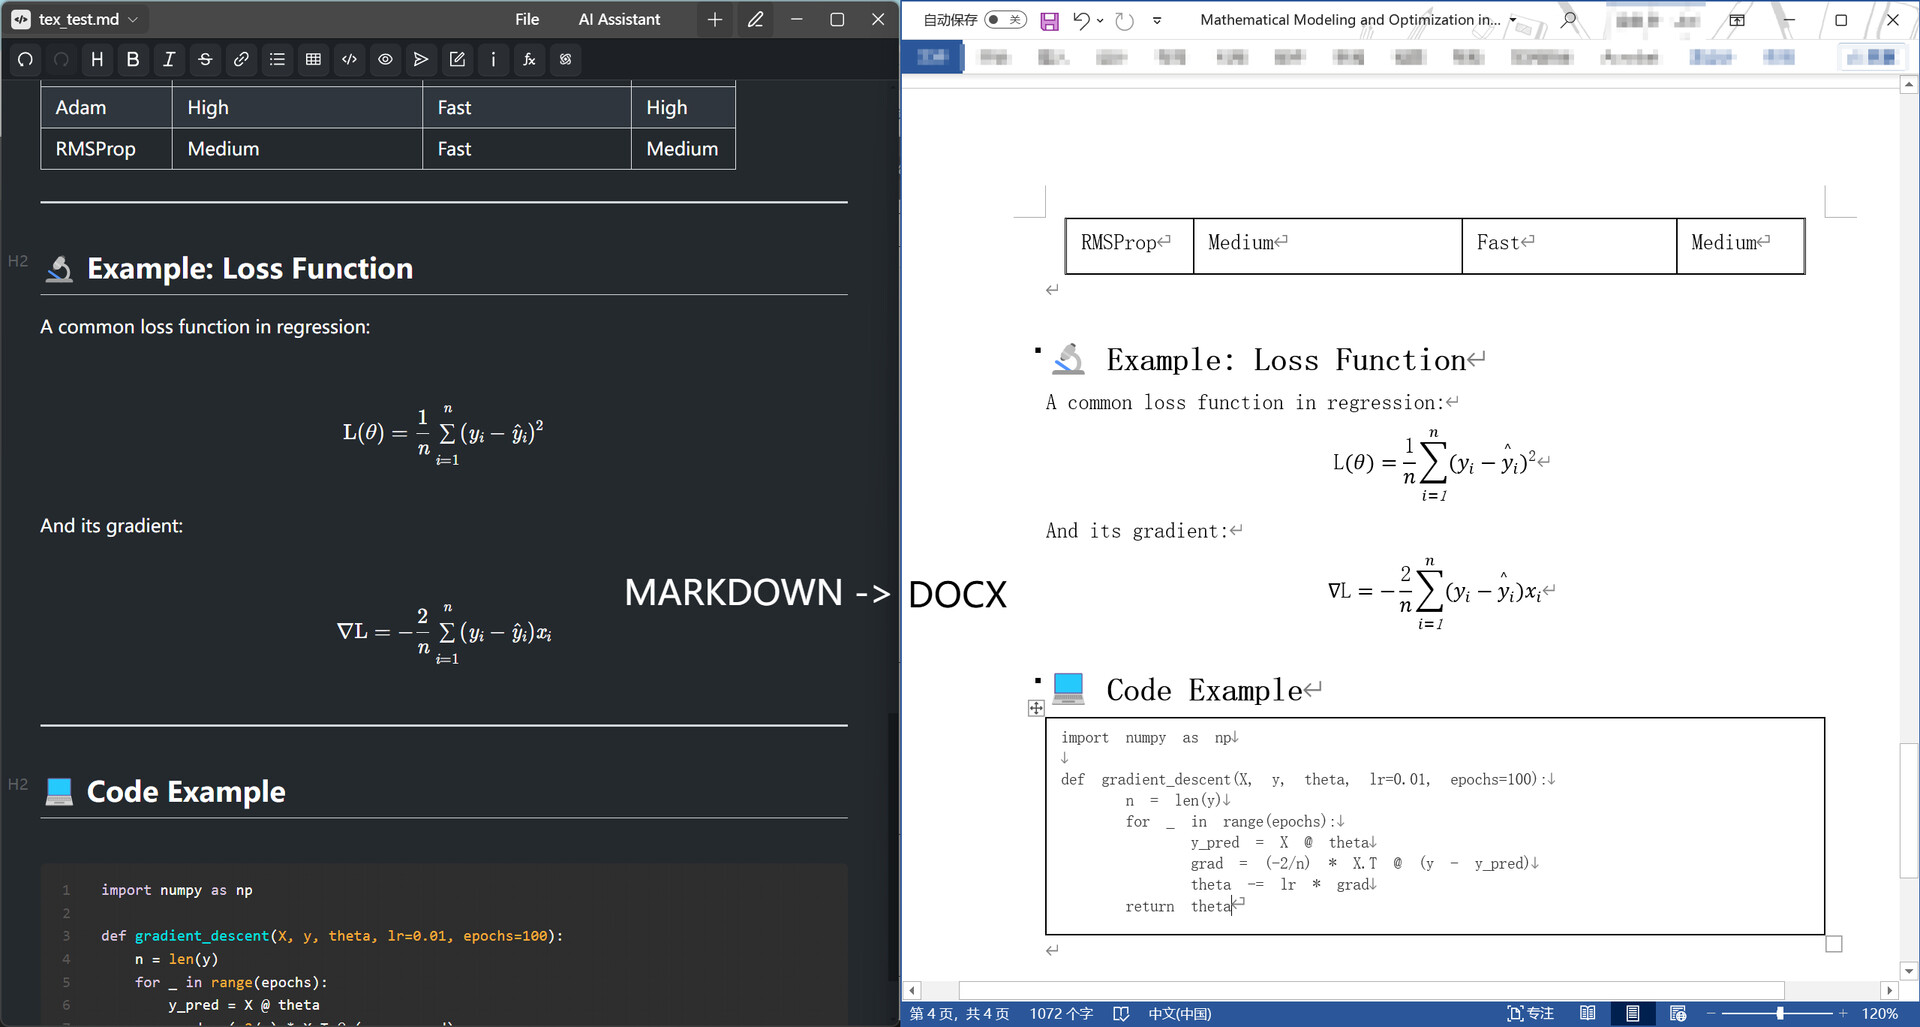This screenshot has width=1920, height=1027.
Task: Click the page count in Word status bar
Action: [x=959, y=1014]
